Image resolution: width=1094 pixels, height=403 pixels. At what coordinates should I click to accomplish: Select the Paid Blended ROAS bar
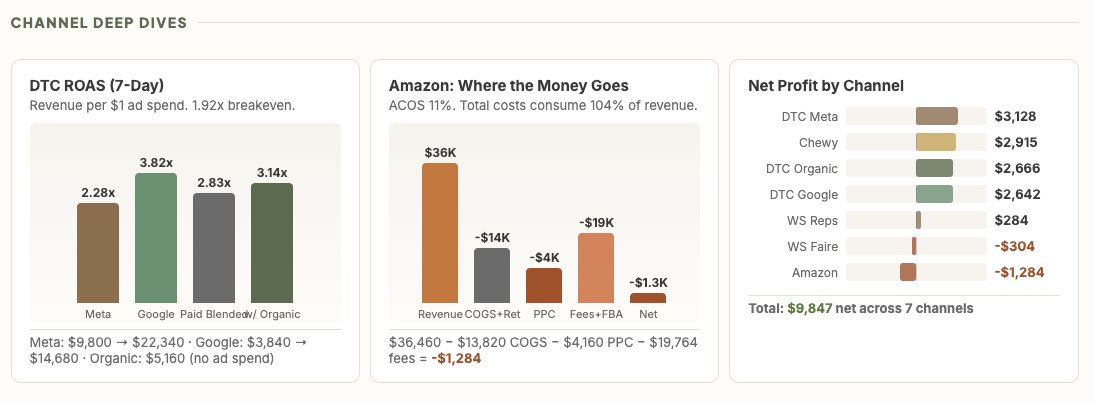213,248
